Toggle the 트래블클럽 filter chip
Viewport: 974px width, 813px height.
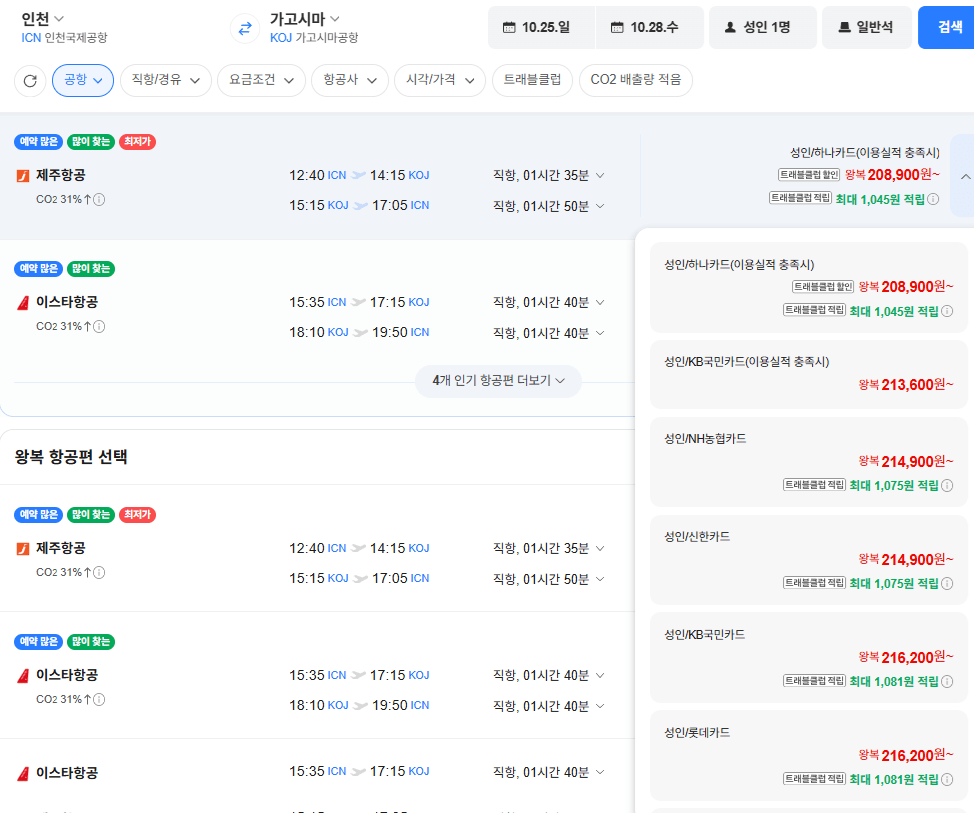pos(532,80)
